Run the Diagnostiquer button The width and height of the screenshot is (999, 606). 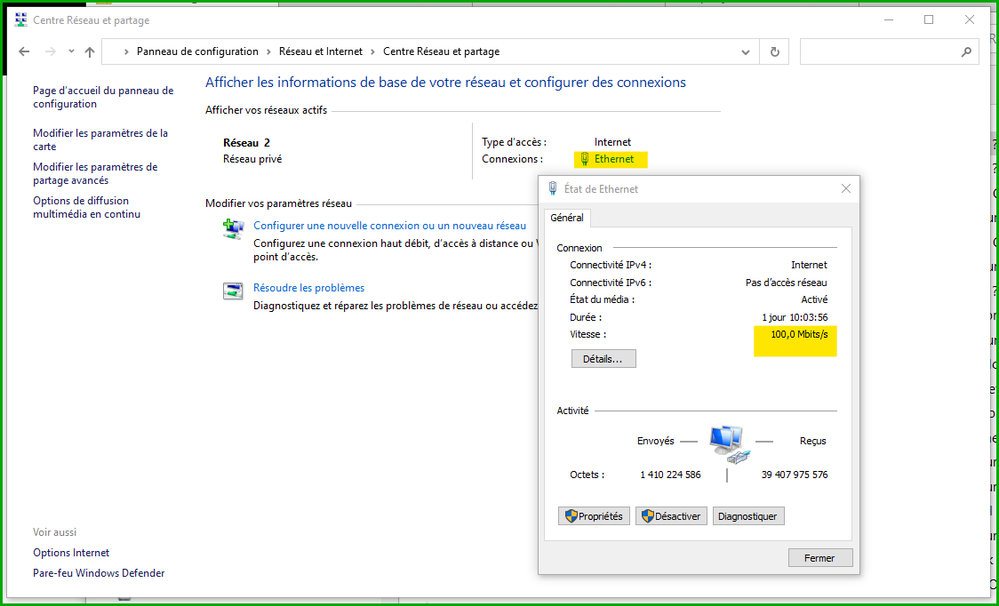tap(748, 516)
